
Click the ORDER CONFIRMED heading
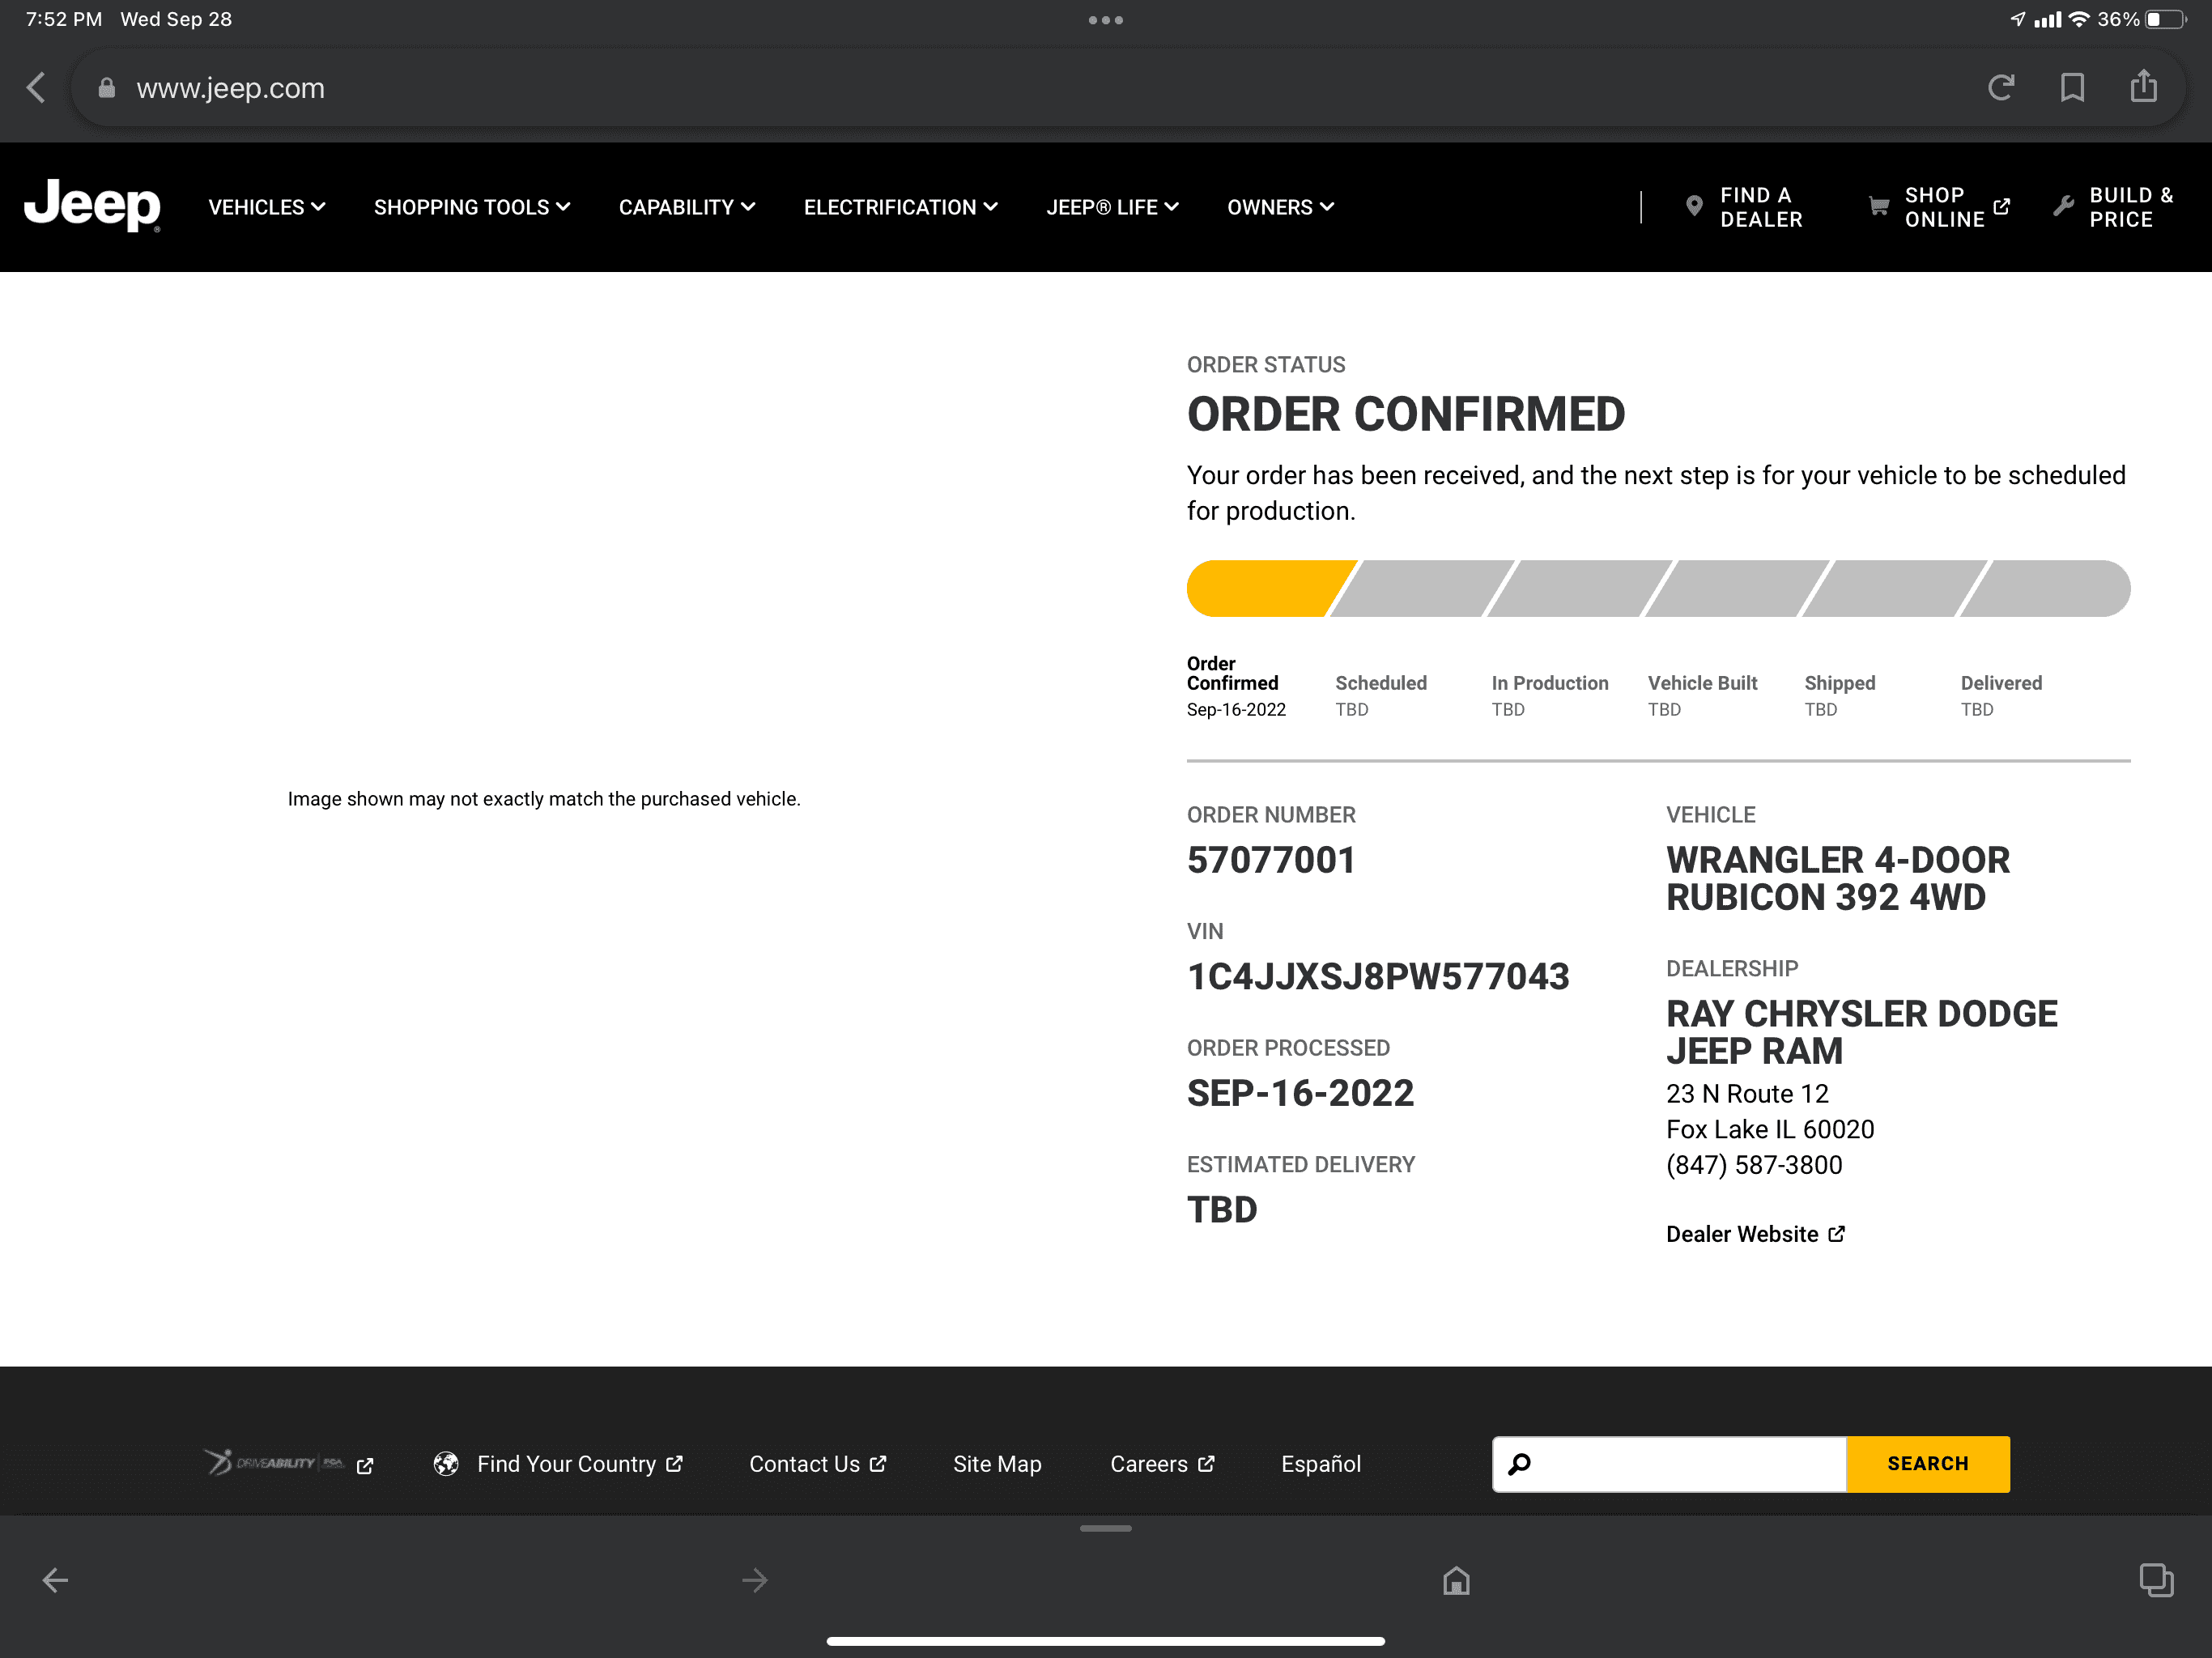click(x=1406, y=414)
